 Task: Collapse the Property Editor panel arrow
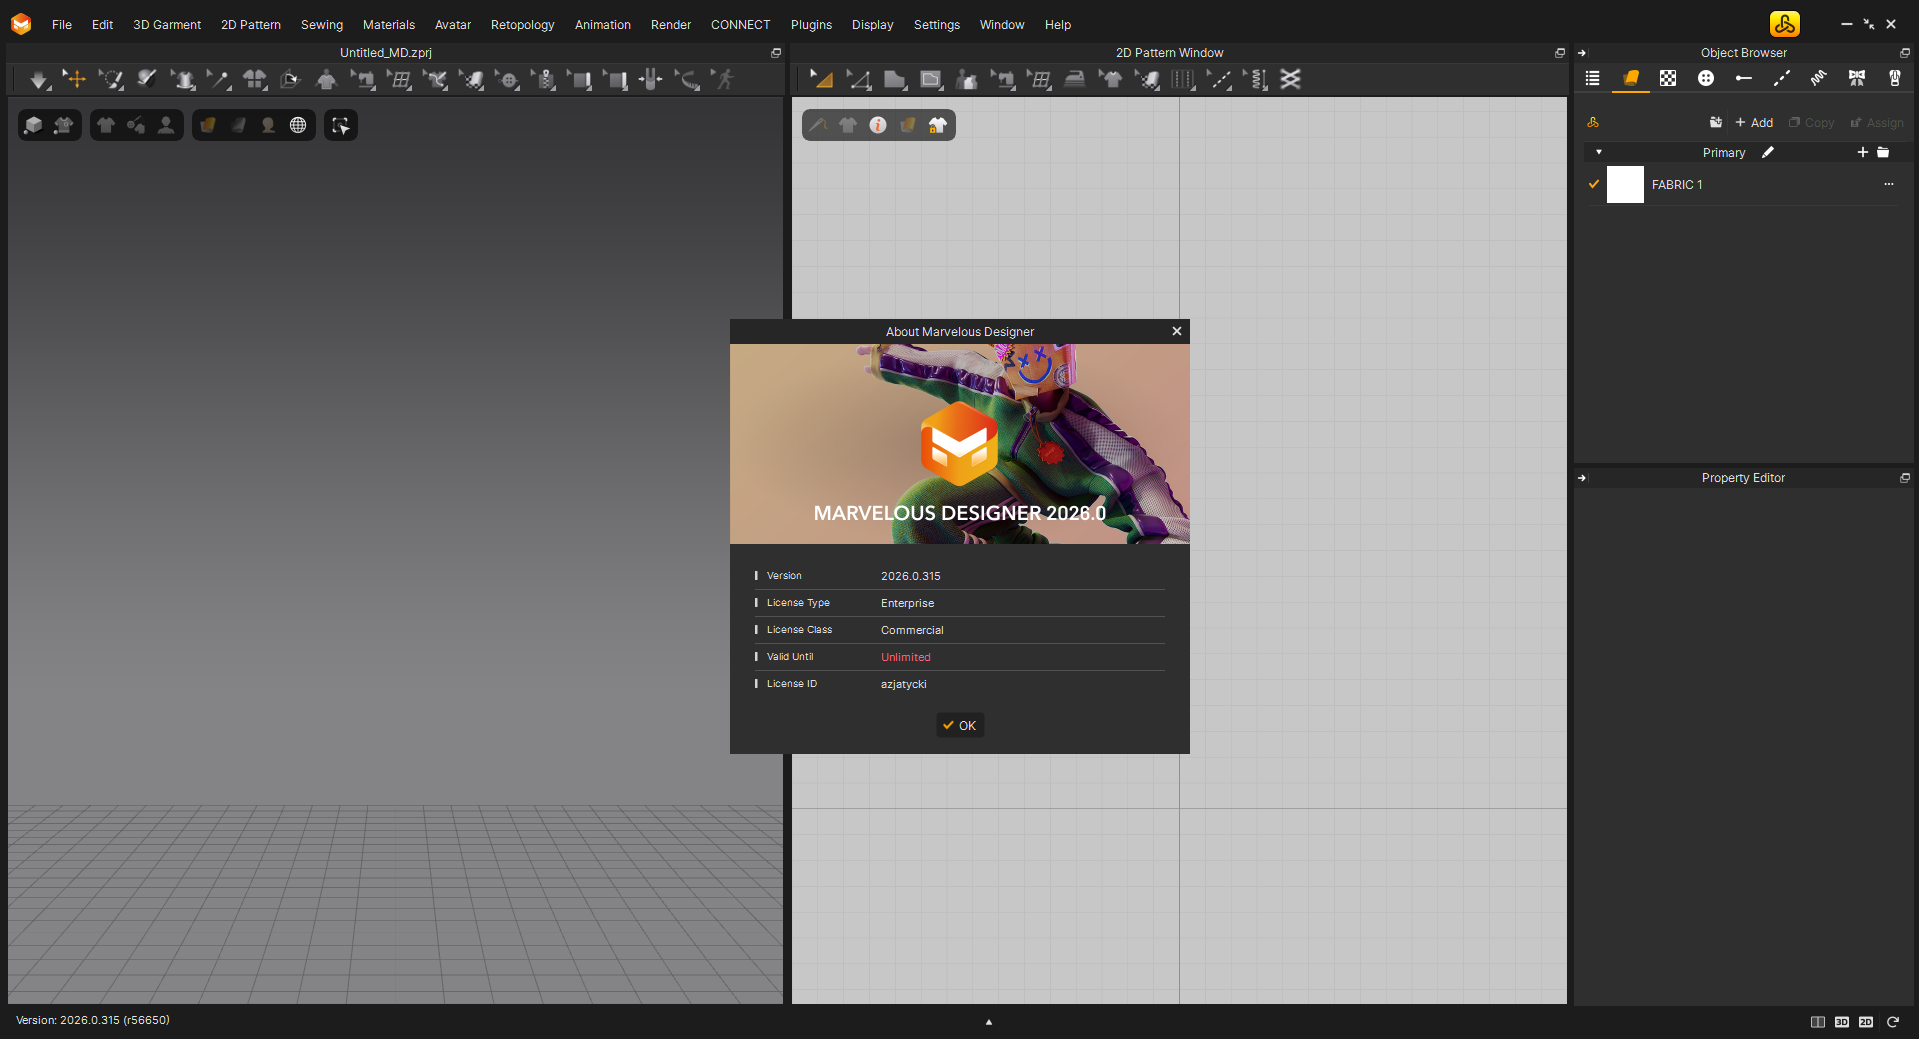[1582, 478]
